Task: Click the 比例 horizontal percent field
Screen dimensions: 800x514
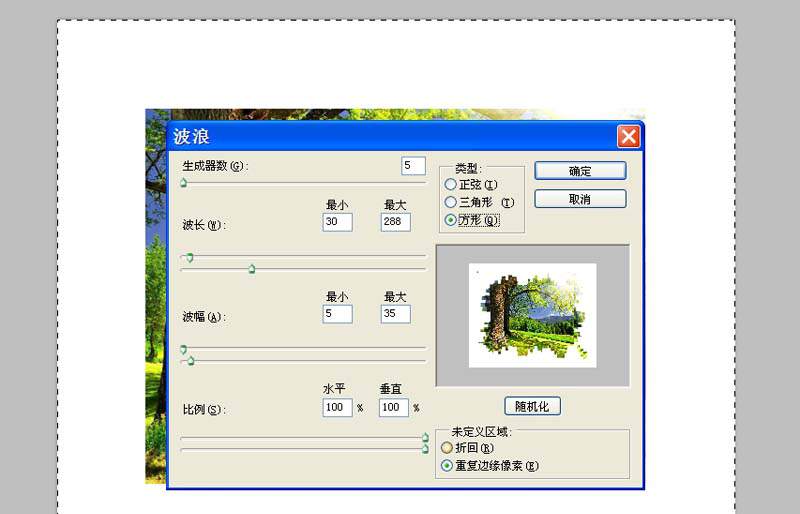Action: click(x=337, y=407)
